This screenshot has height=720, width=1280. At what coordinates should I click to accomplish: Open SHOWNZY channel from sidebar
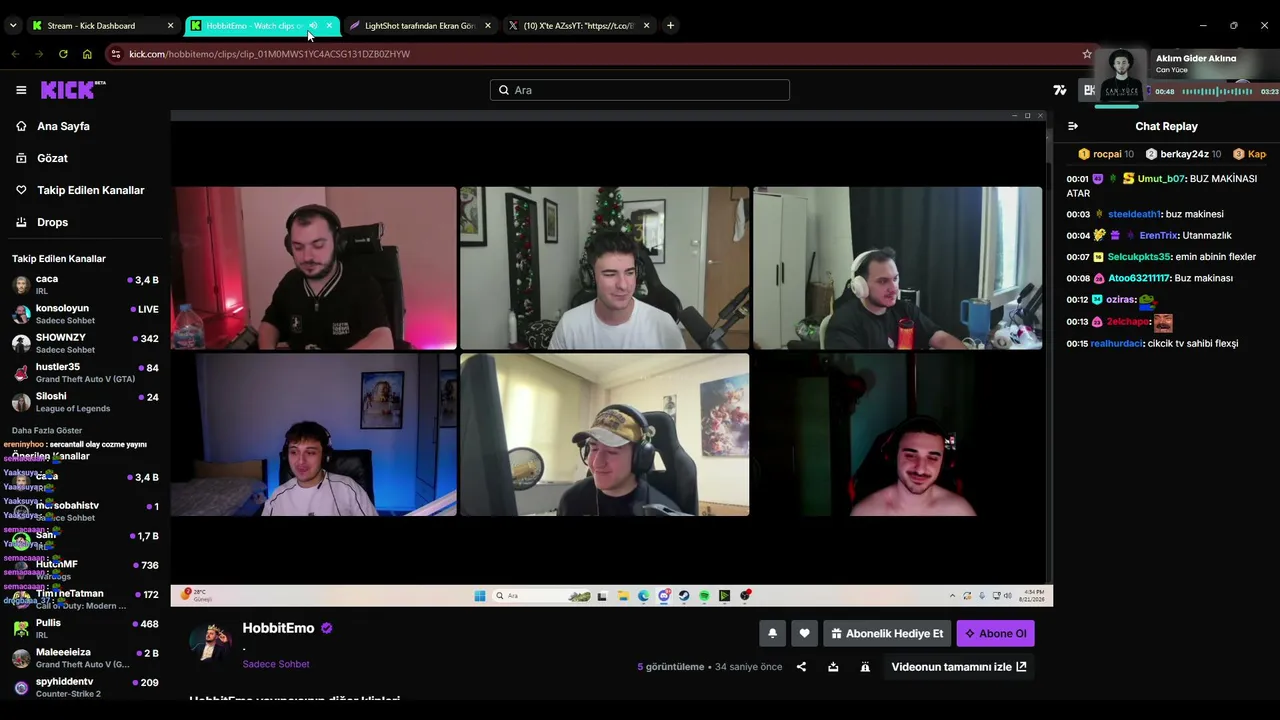85,343
